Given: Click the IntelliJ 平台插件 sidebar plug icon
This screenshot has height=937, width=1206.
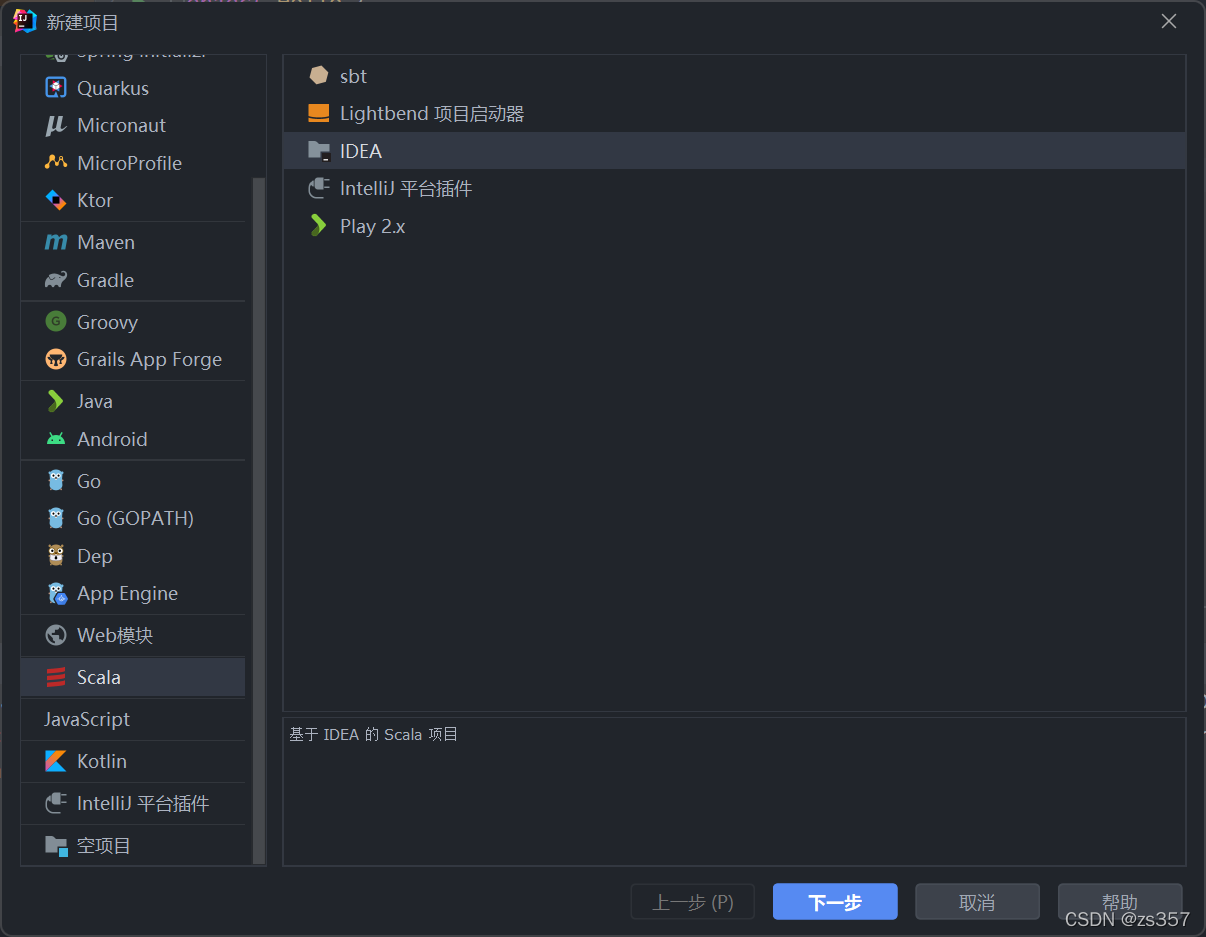Looking at the screenshot, I should click(x=56, y=803).
